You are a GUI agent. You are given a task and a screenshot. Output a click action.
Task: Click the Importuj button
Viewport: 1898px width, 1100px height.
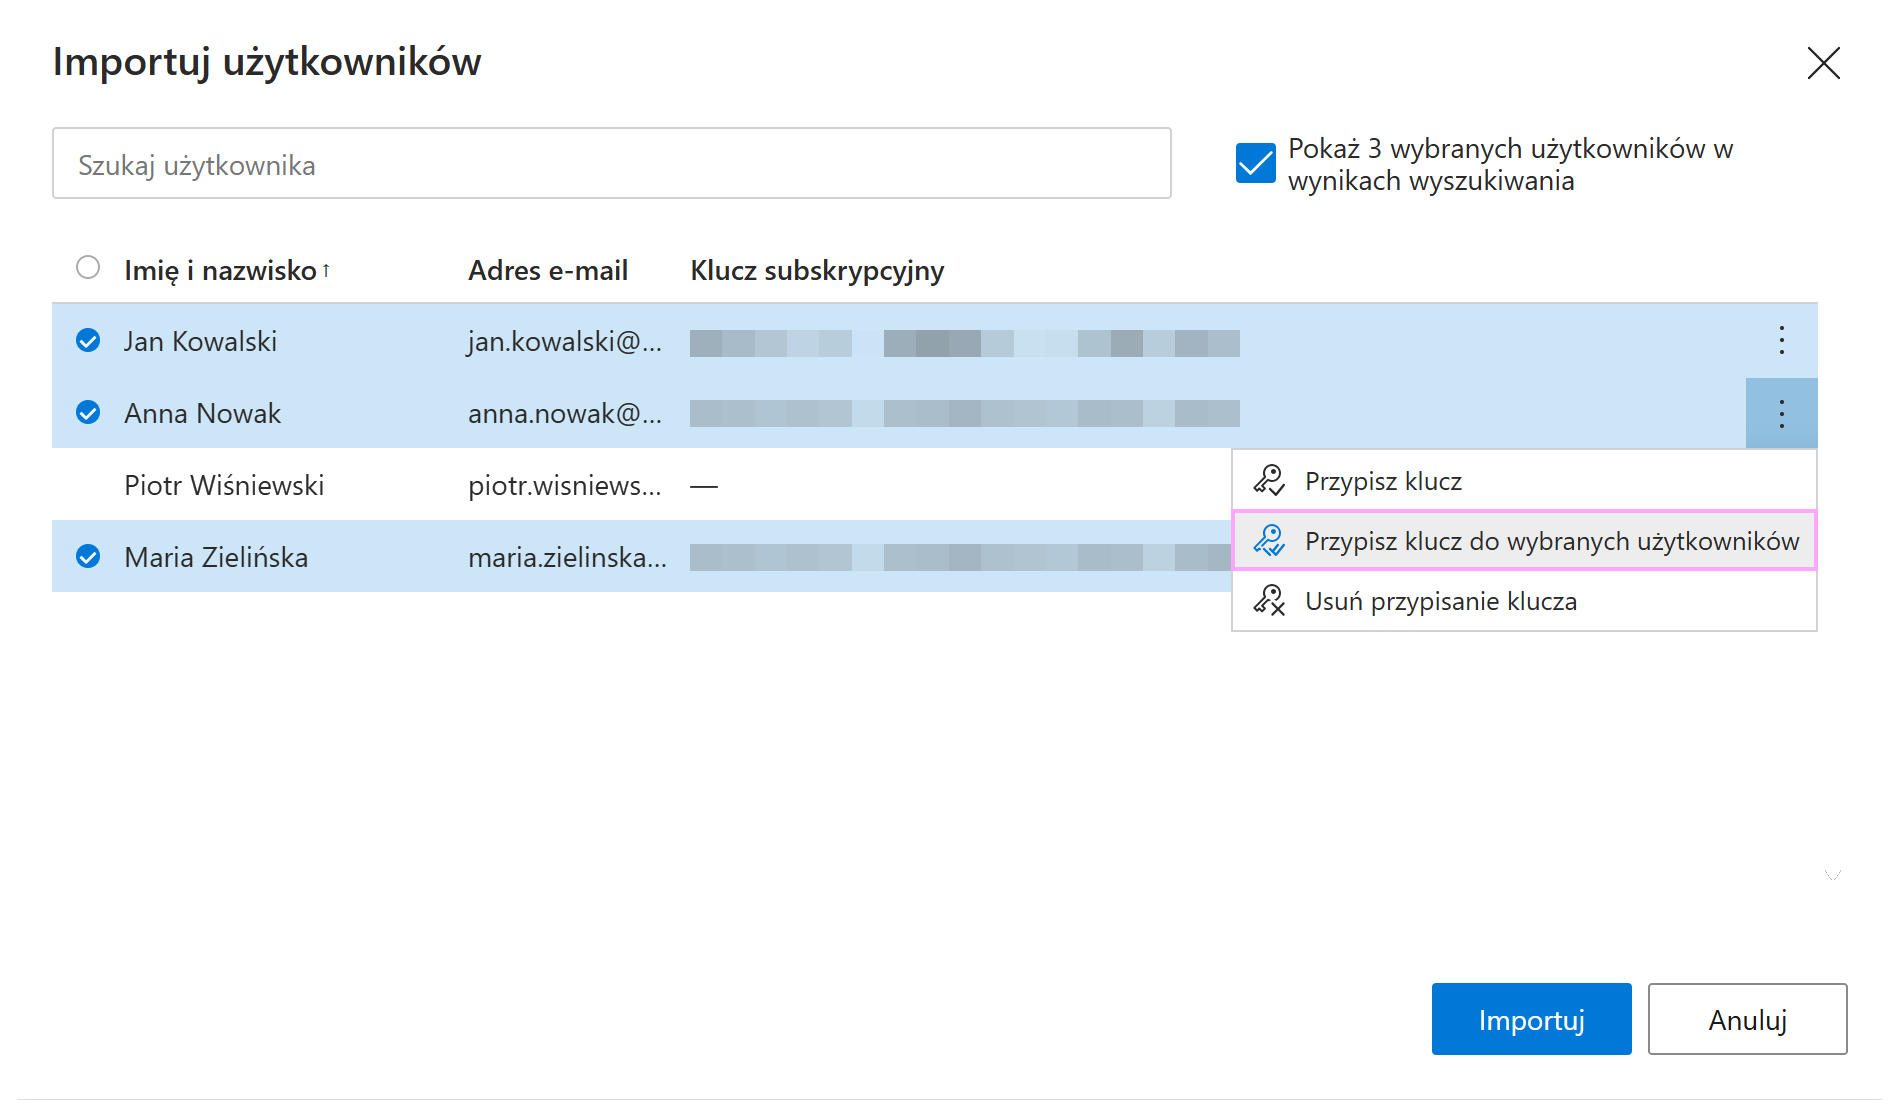pyautogui.click(x=1531, y=1019)
